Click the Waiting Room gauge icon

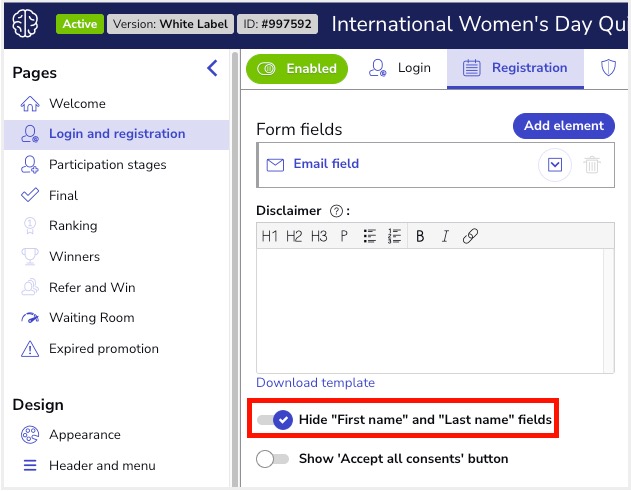tap(30, 318)
